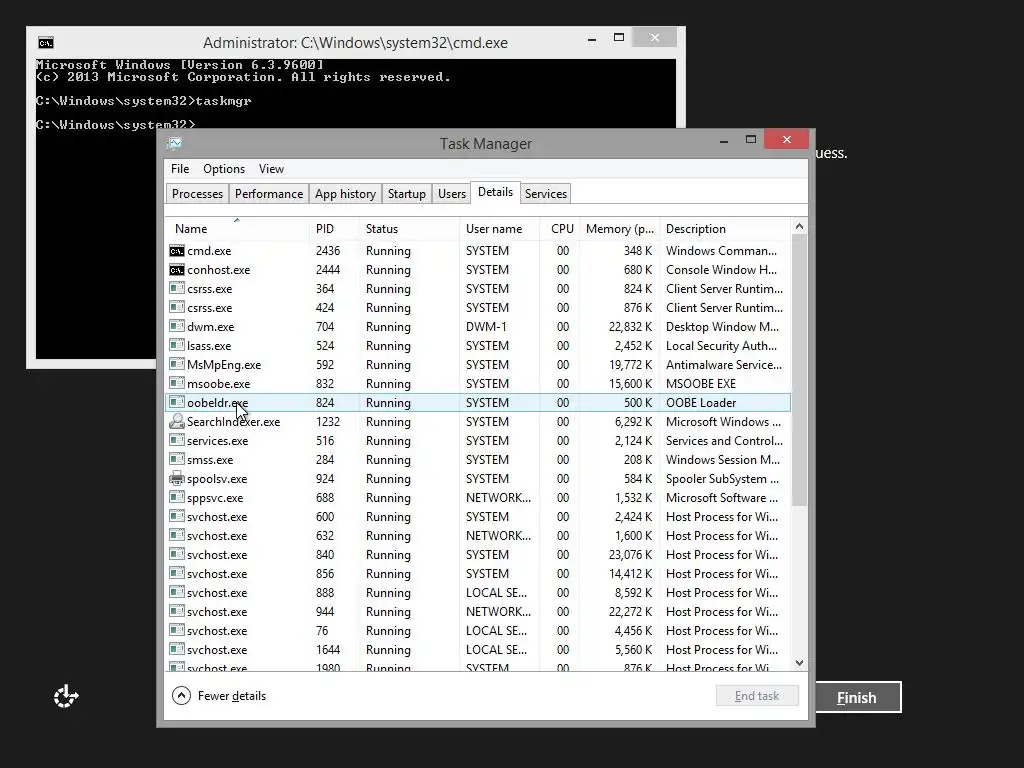Screen dimensions: 1024x768
Task: Switch to the Services tab
Action: coord(545,194)
